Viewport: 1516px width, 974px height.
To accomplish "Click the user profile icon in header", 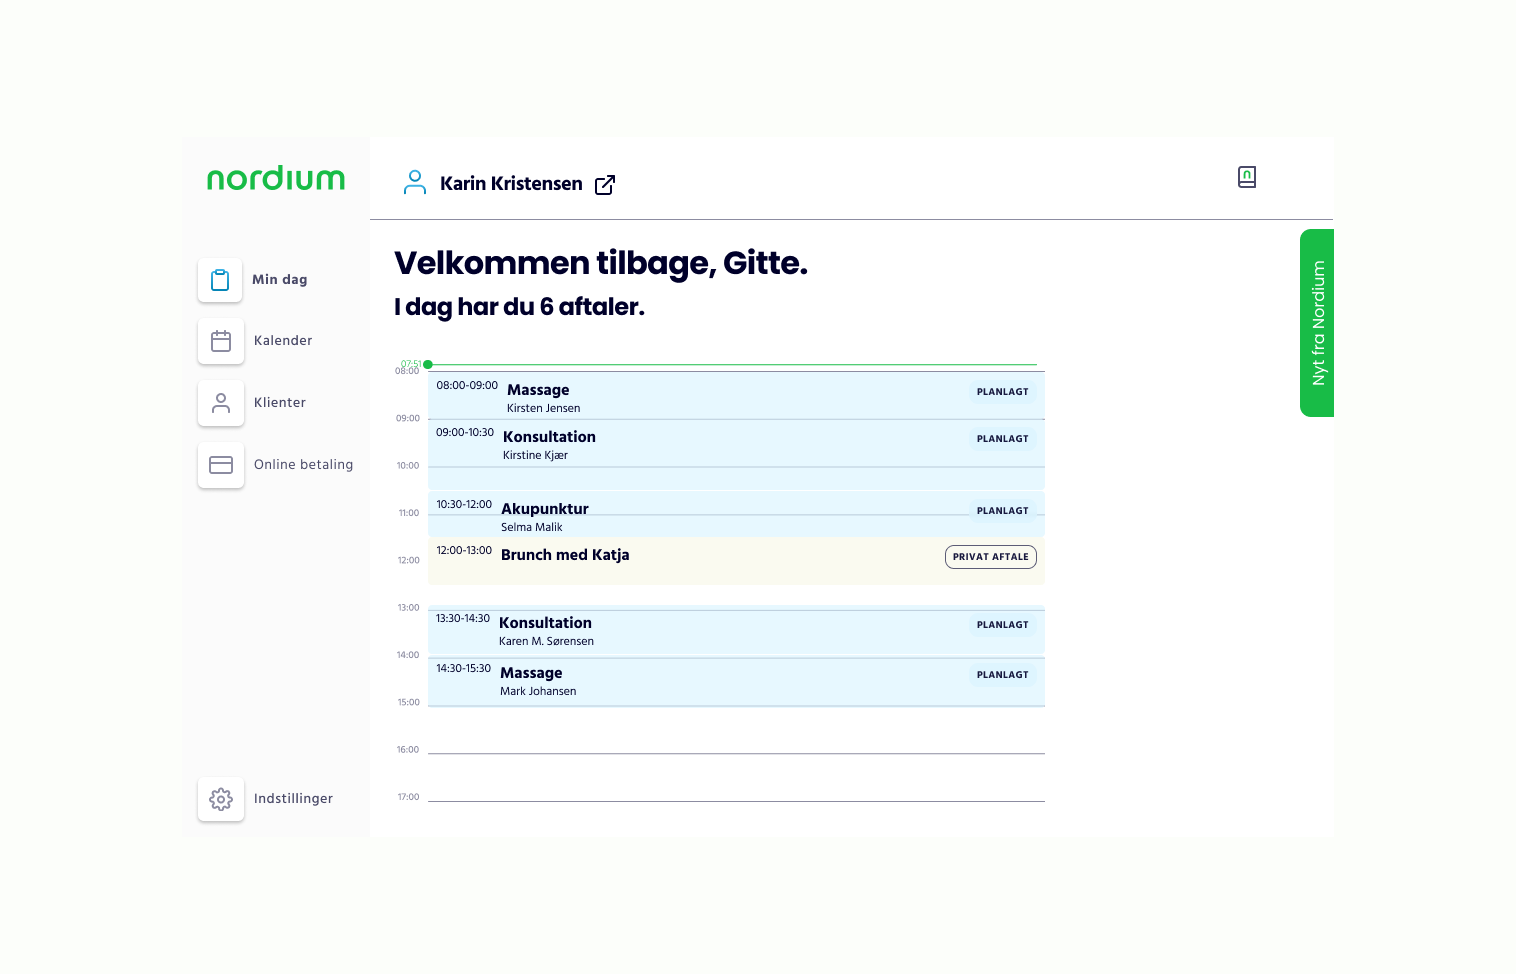I will (x=414, y=182).
